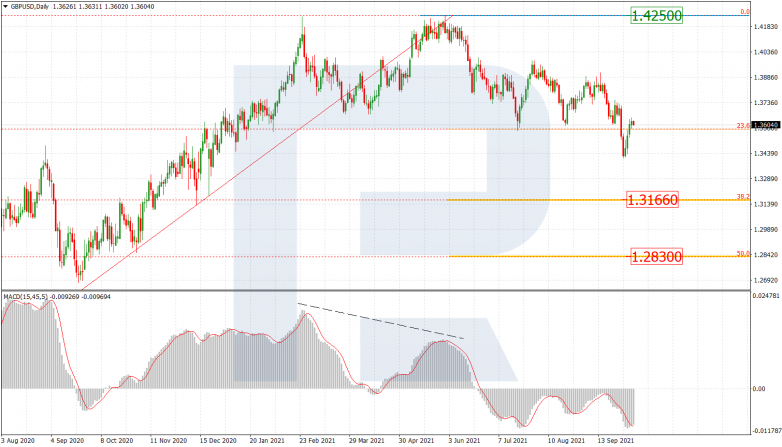The width and height of the screenshot is (782, 447).
Task: Select the current price tag 1.36040
Action: coord(766,125)
